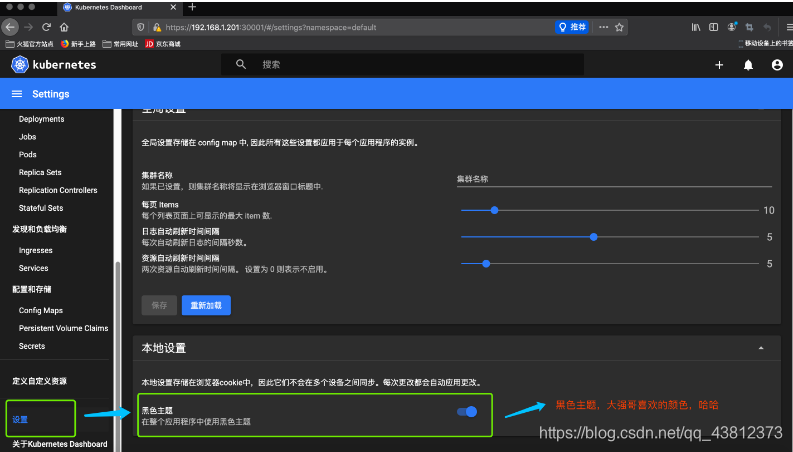Select 配置和存储 sidebar section

coord(32,289)
